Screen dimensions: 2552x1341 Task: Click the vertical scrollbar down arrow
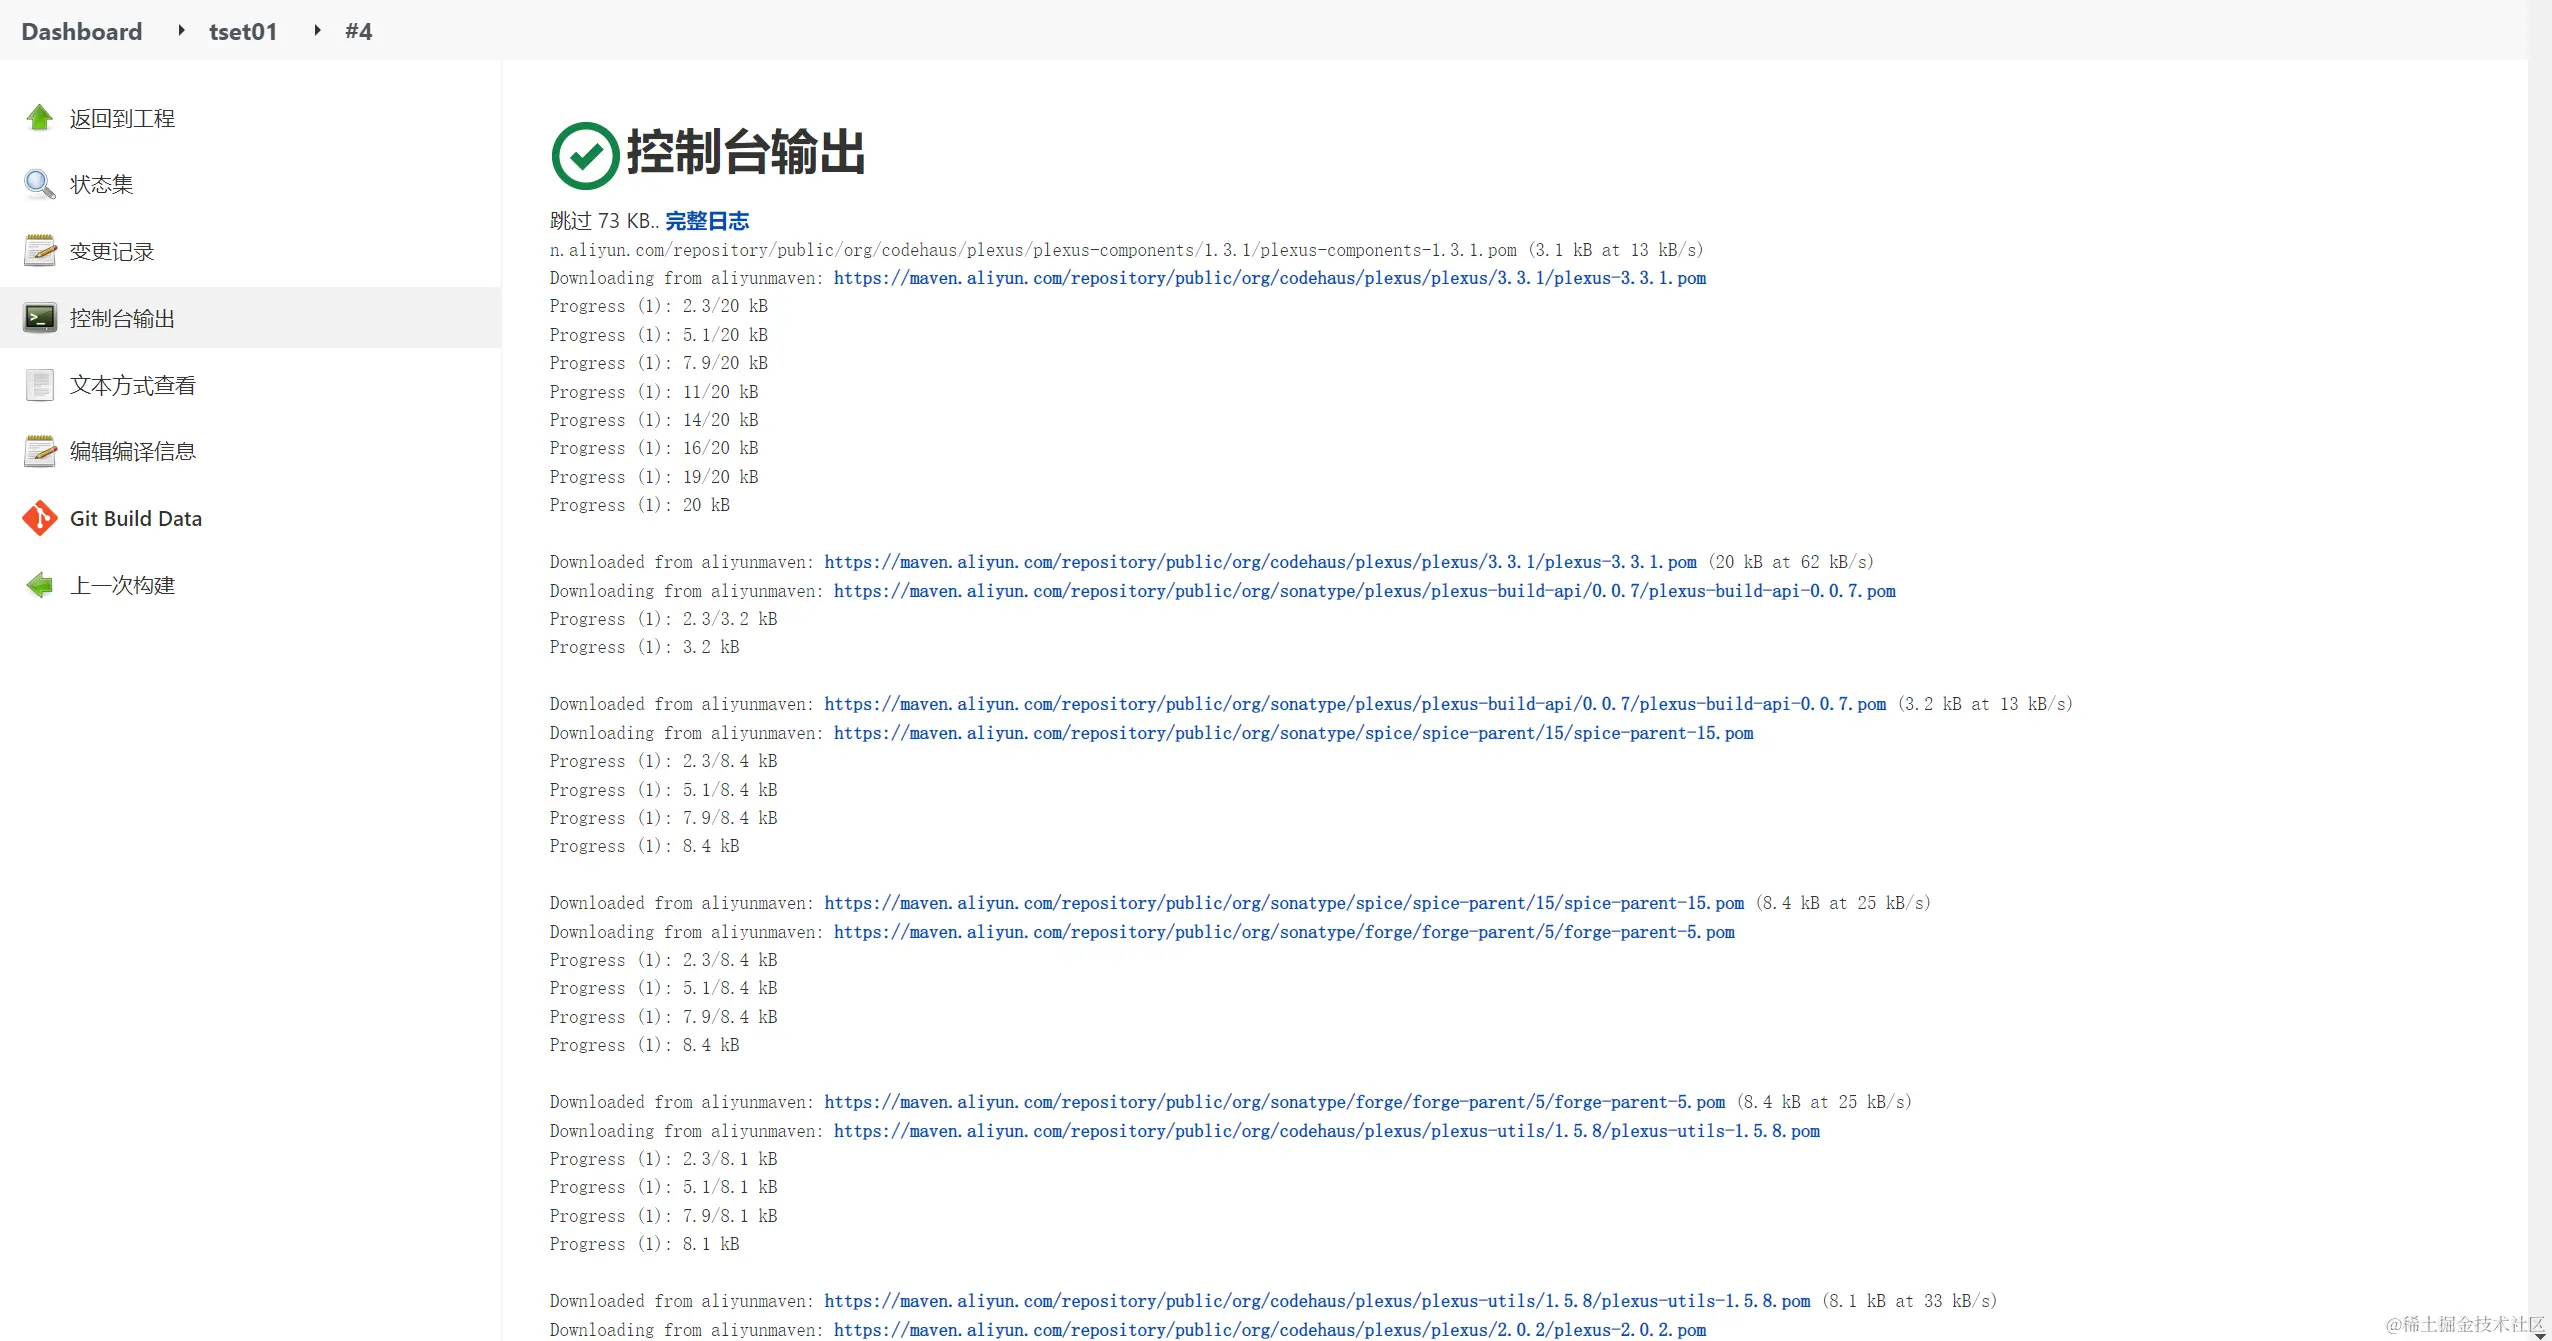(2539, 1334)
